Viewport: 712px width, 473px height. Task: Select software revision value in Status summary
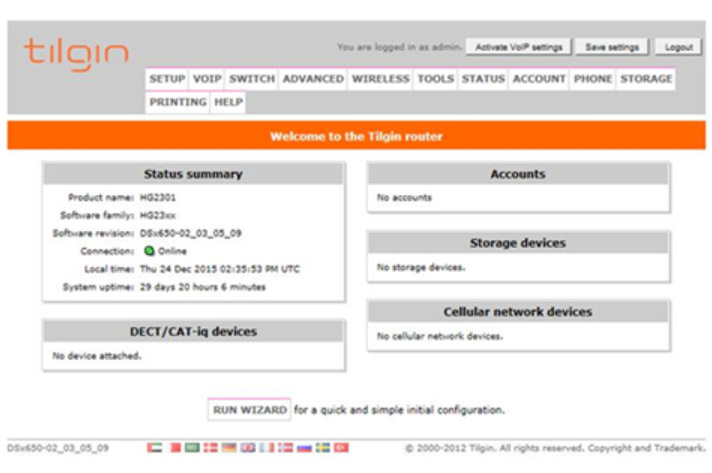pos(191,233)
